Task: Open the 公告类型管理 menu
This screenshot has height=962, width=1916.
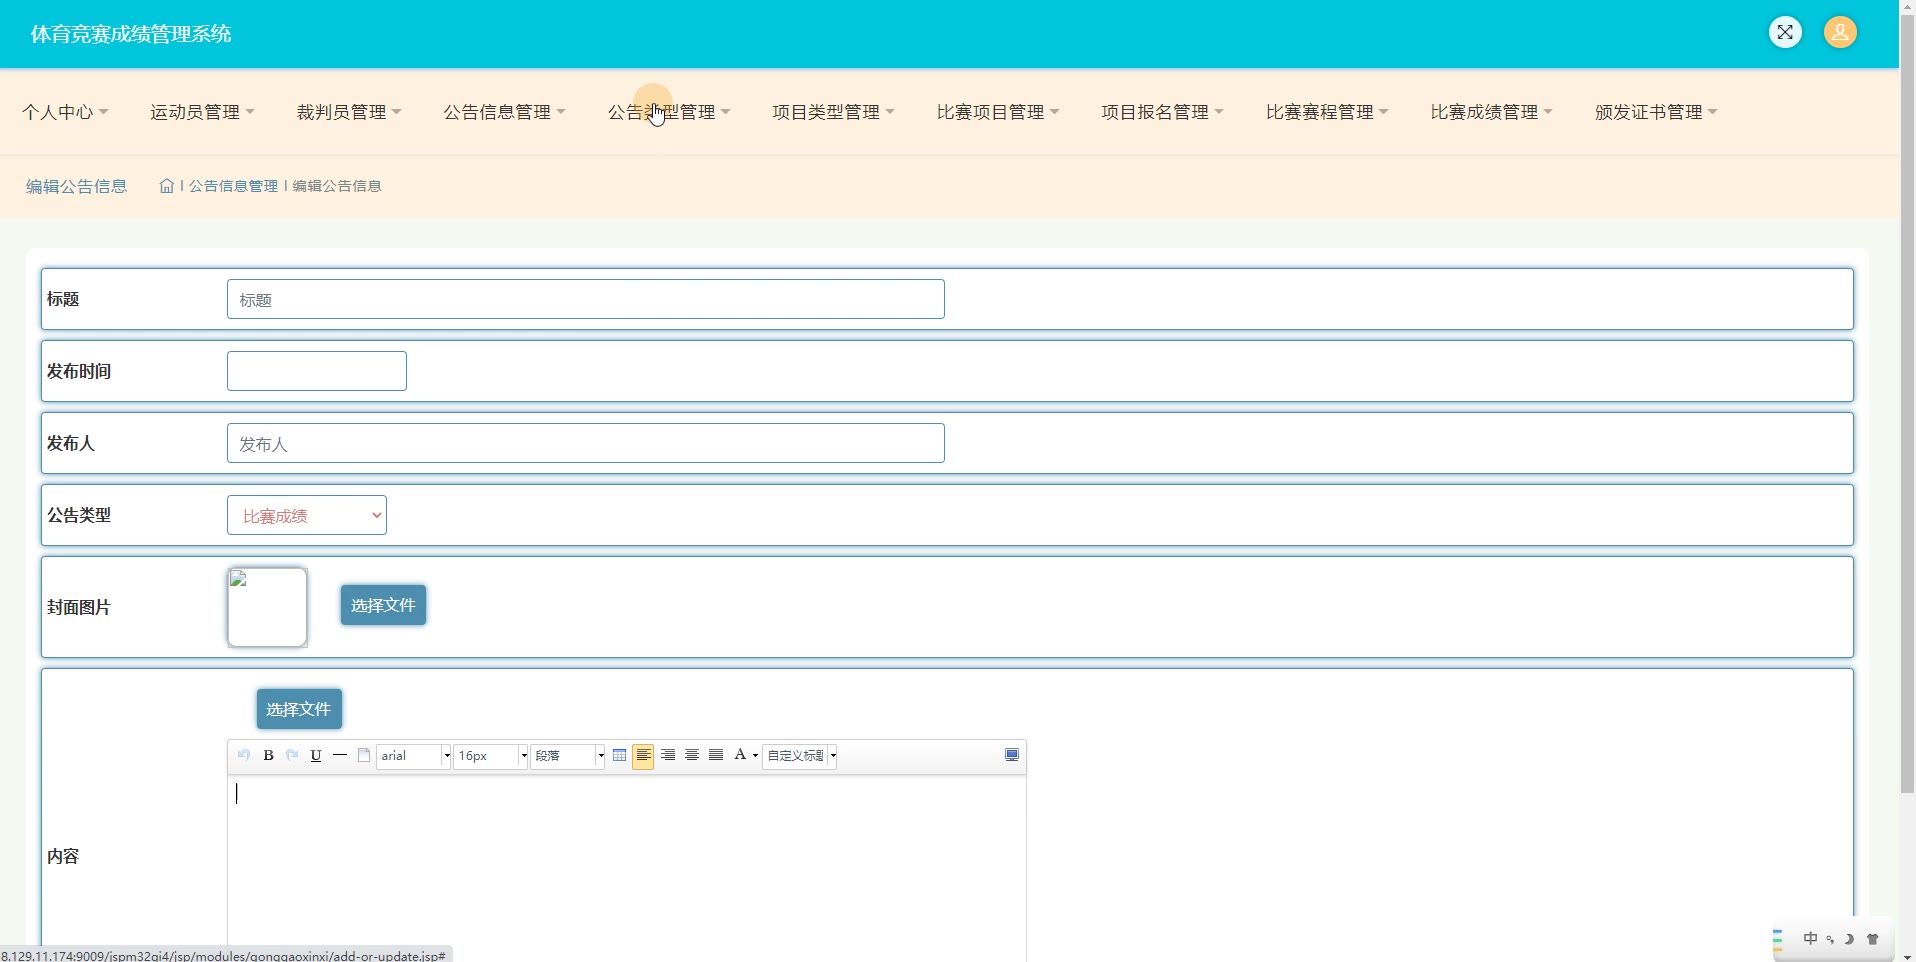Action: tap(669, 112)
